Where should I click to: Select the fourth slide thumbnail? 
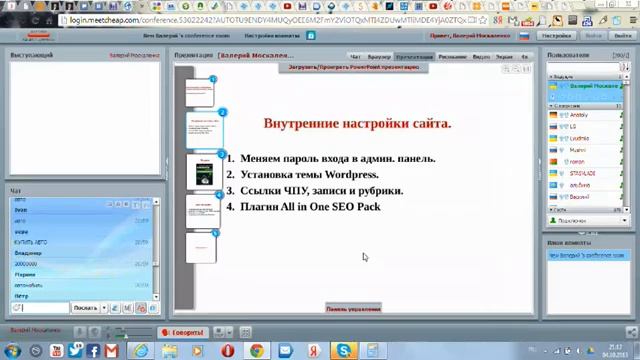click(203, 212)
